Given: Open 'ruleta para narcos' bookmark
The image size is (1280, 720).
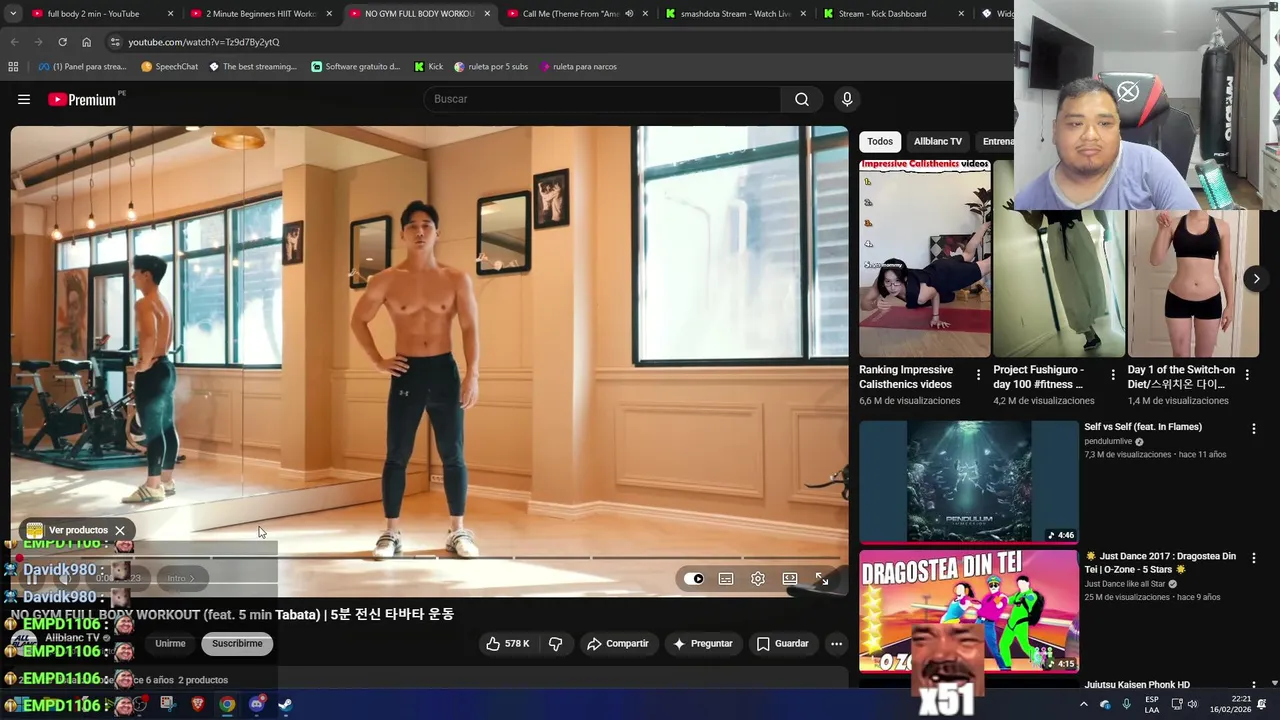Looking at the screenshot, I should tap(578, 66).
